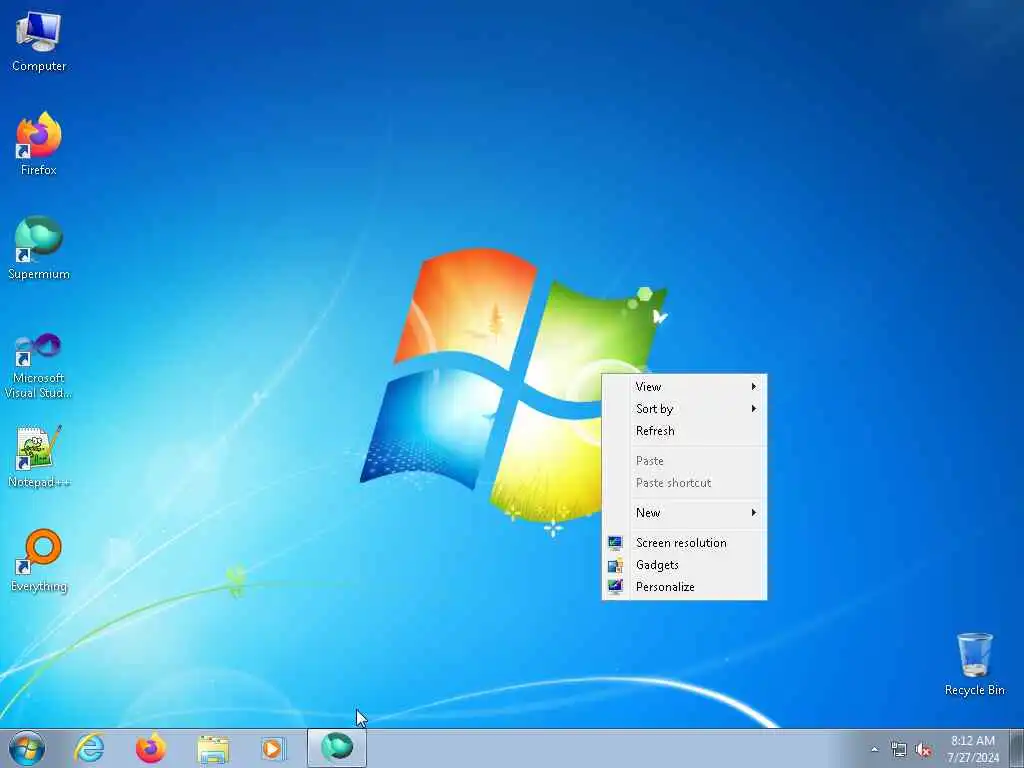Click the New submenu arrow
1024x768 pixels.
pos(754,513)
